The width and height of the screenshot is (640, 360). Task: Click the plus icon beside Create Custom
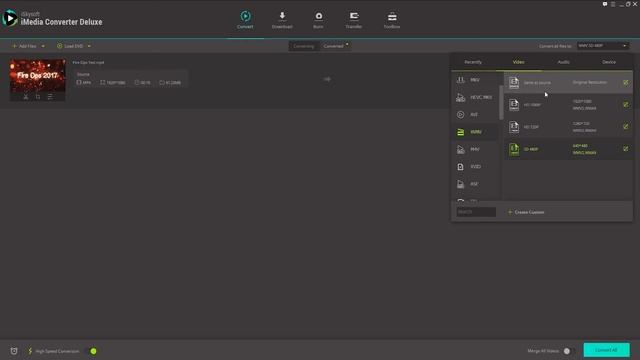coord(510,212)
